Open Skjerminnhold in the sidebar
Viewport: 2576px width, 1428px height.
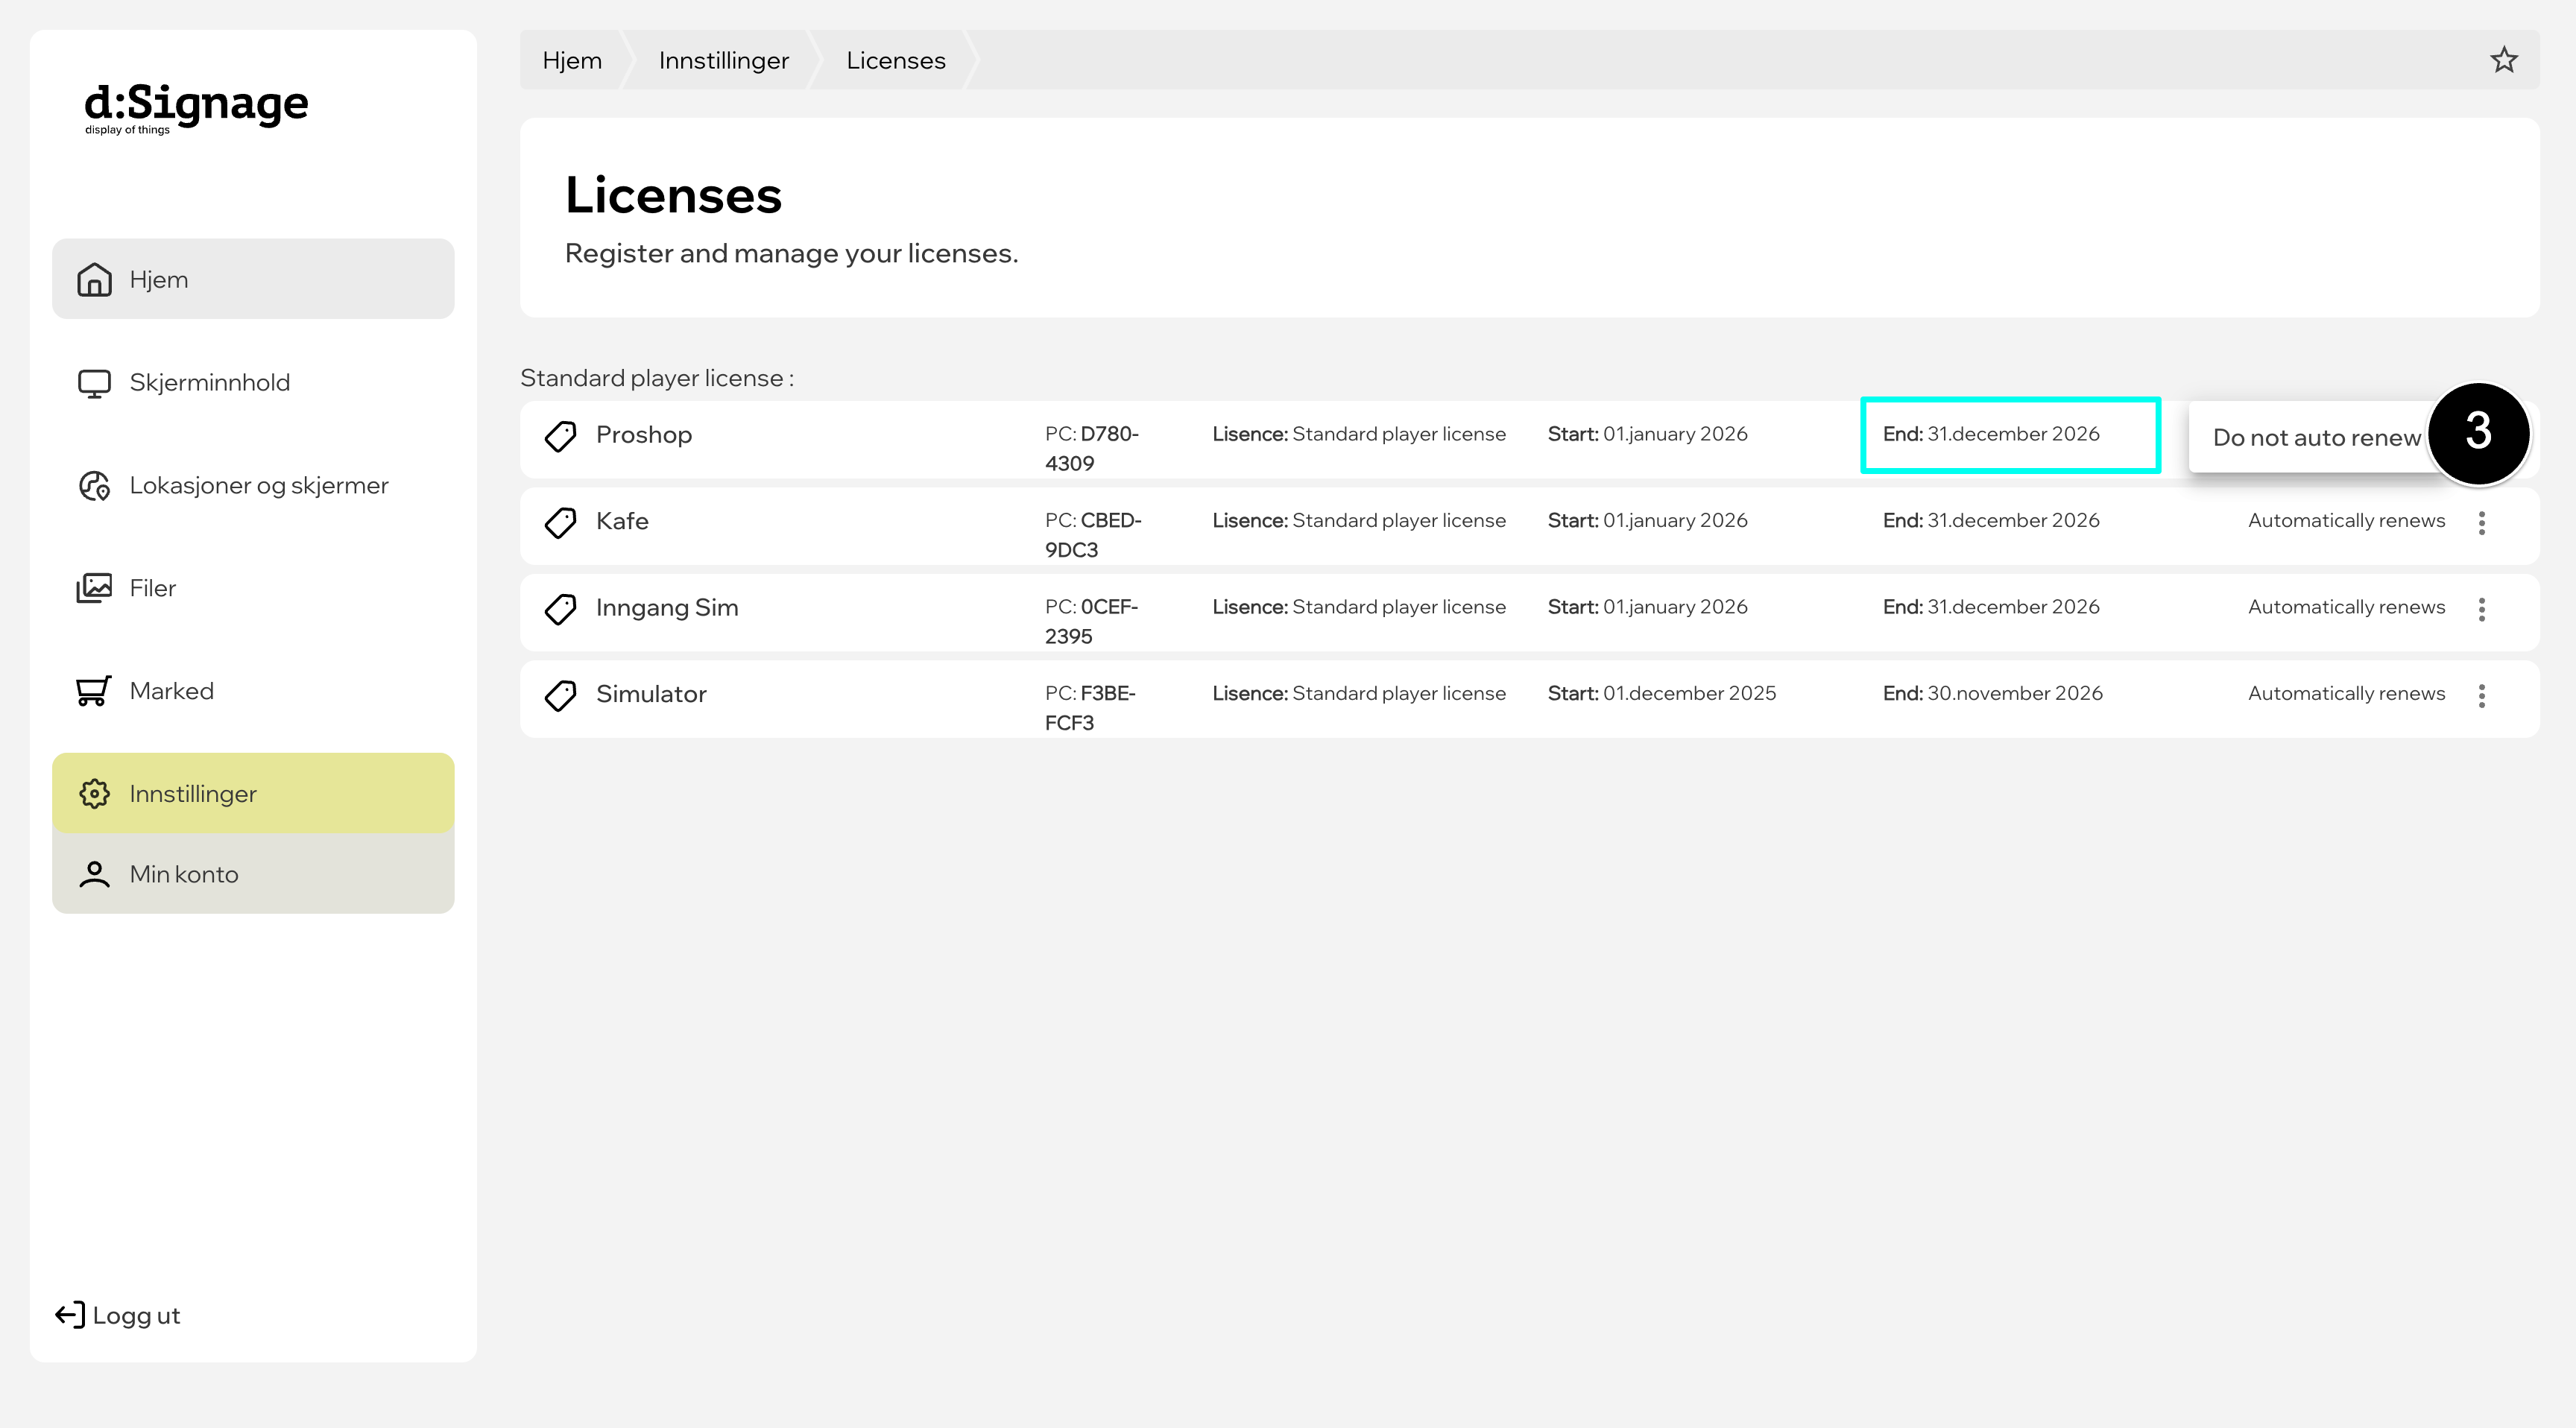[253, 383]
